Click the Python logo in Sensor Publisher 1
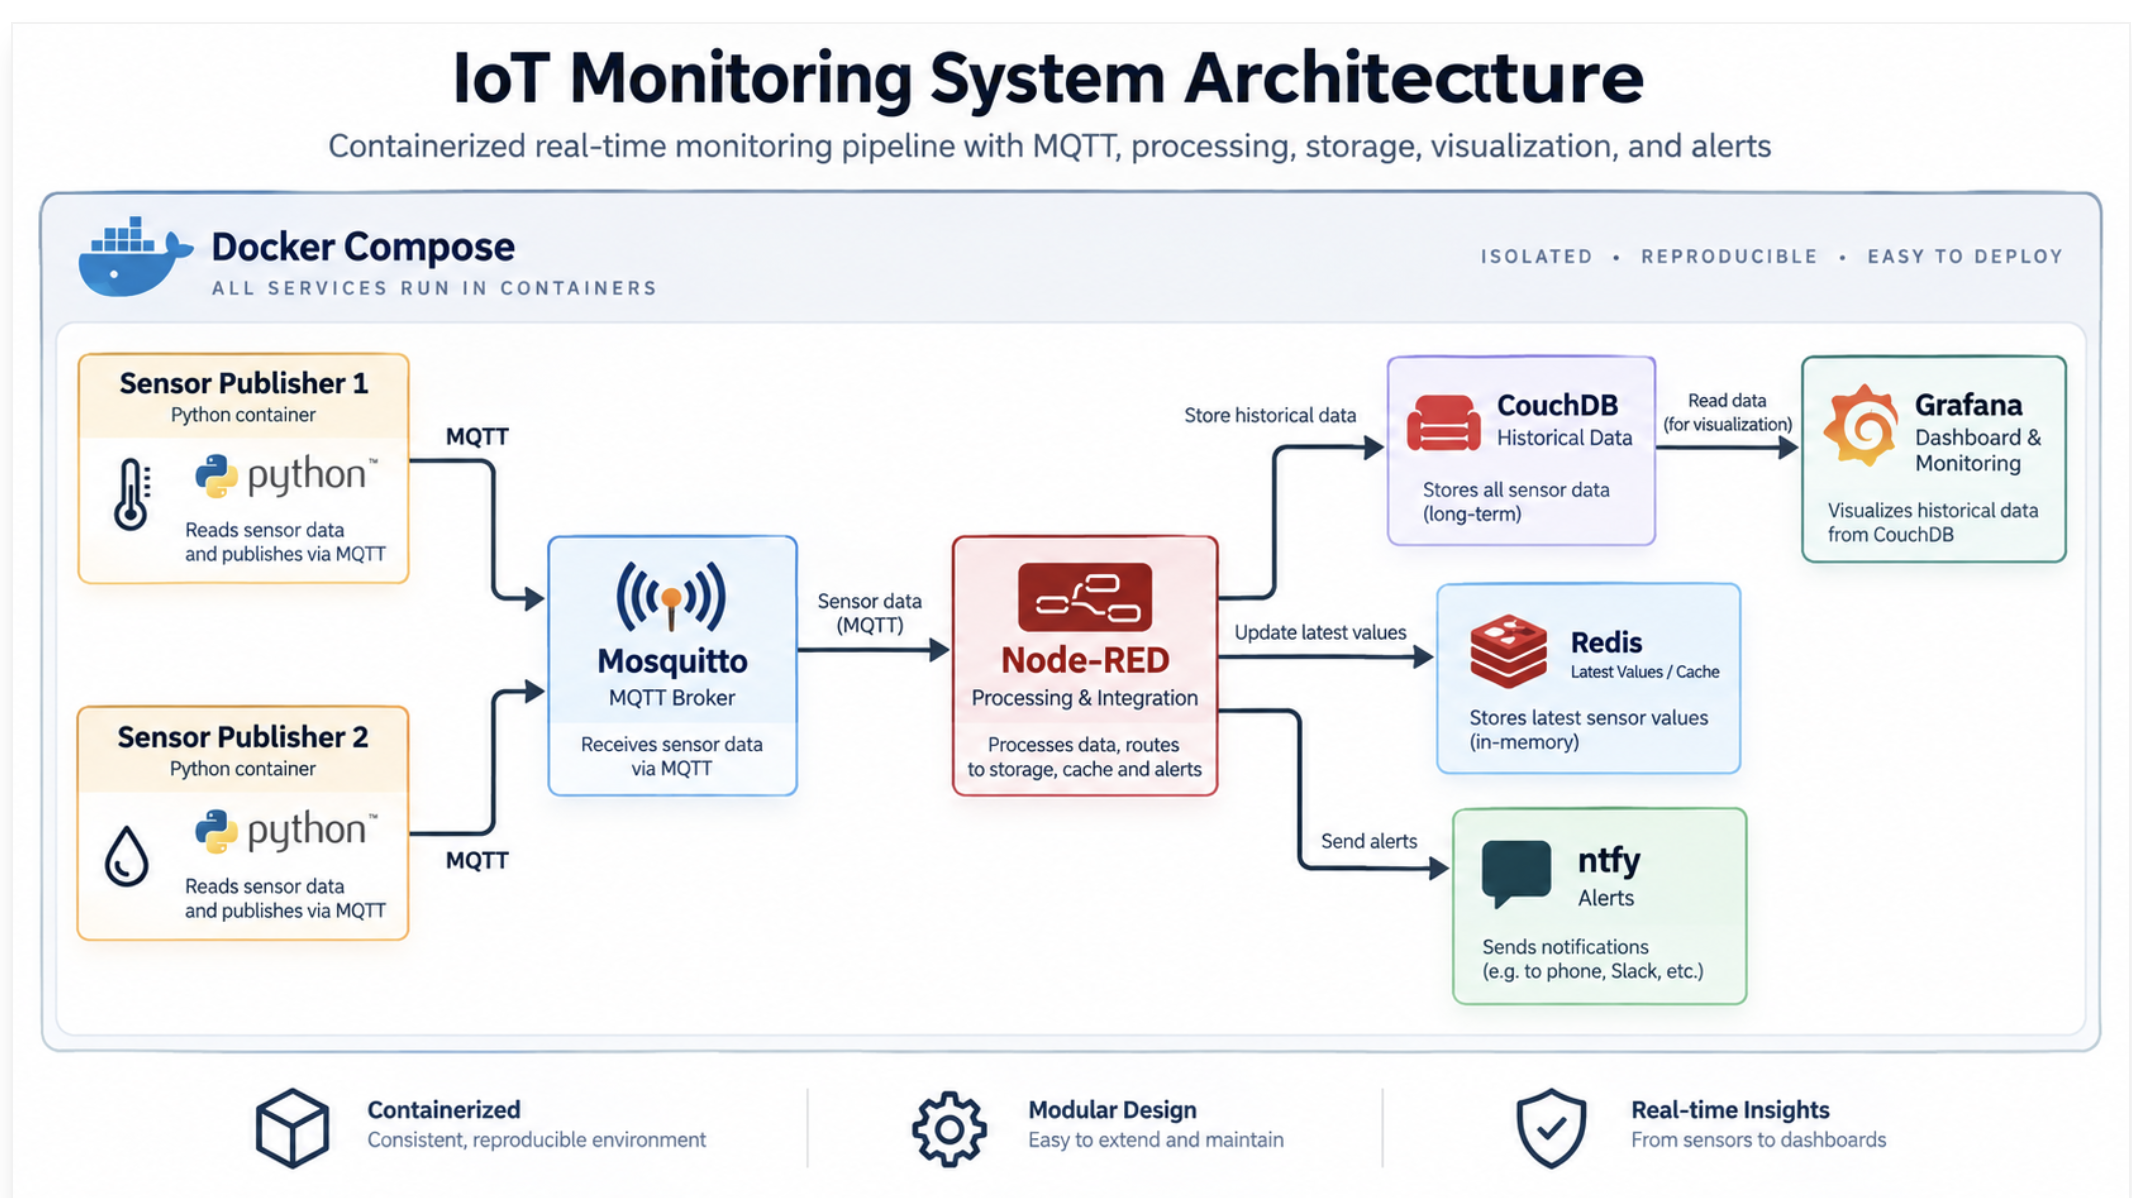The height and width of the screenshot is (1198, 2132). click(286, 475)
